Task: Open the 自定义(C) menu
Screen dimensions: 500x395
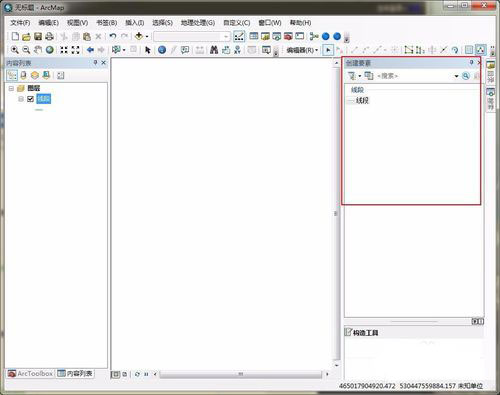Action: 237,23
